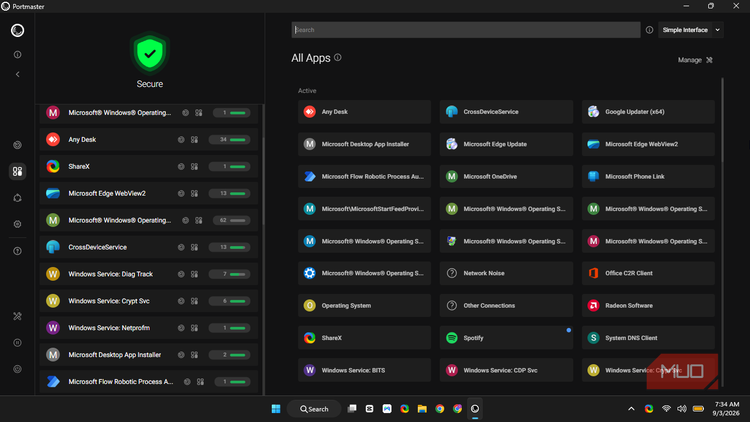Open the Windows Start button
This screenshot has width=750, height=422.
[x=276, y=409]
